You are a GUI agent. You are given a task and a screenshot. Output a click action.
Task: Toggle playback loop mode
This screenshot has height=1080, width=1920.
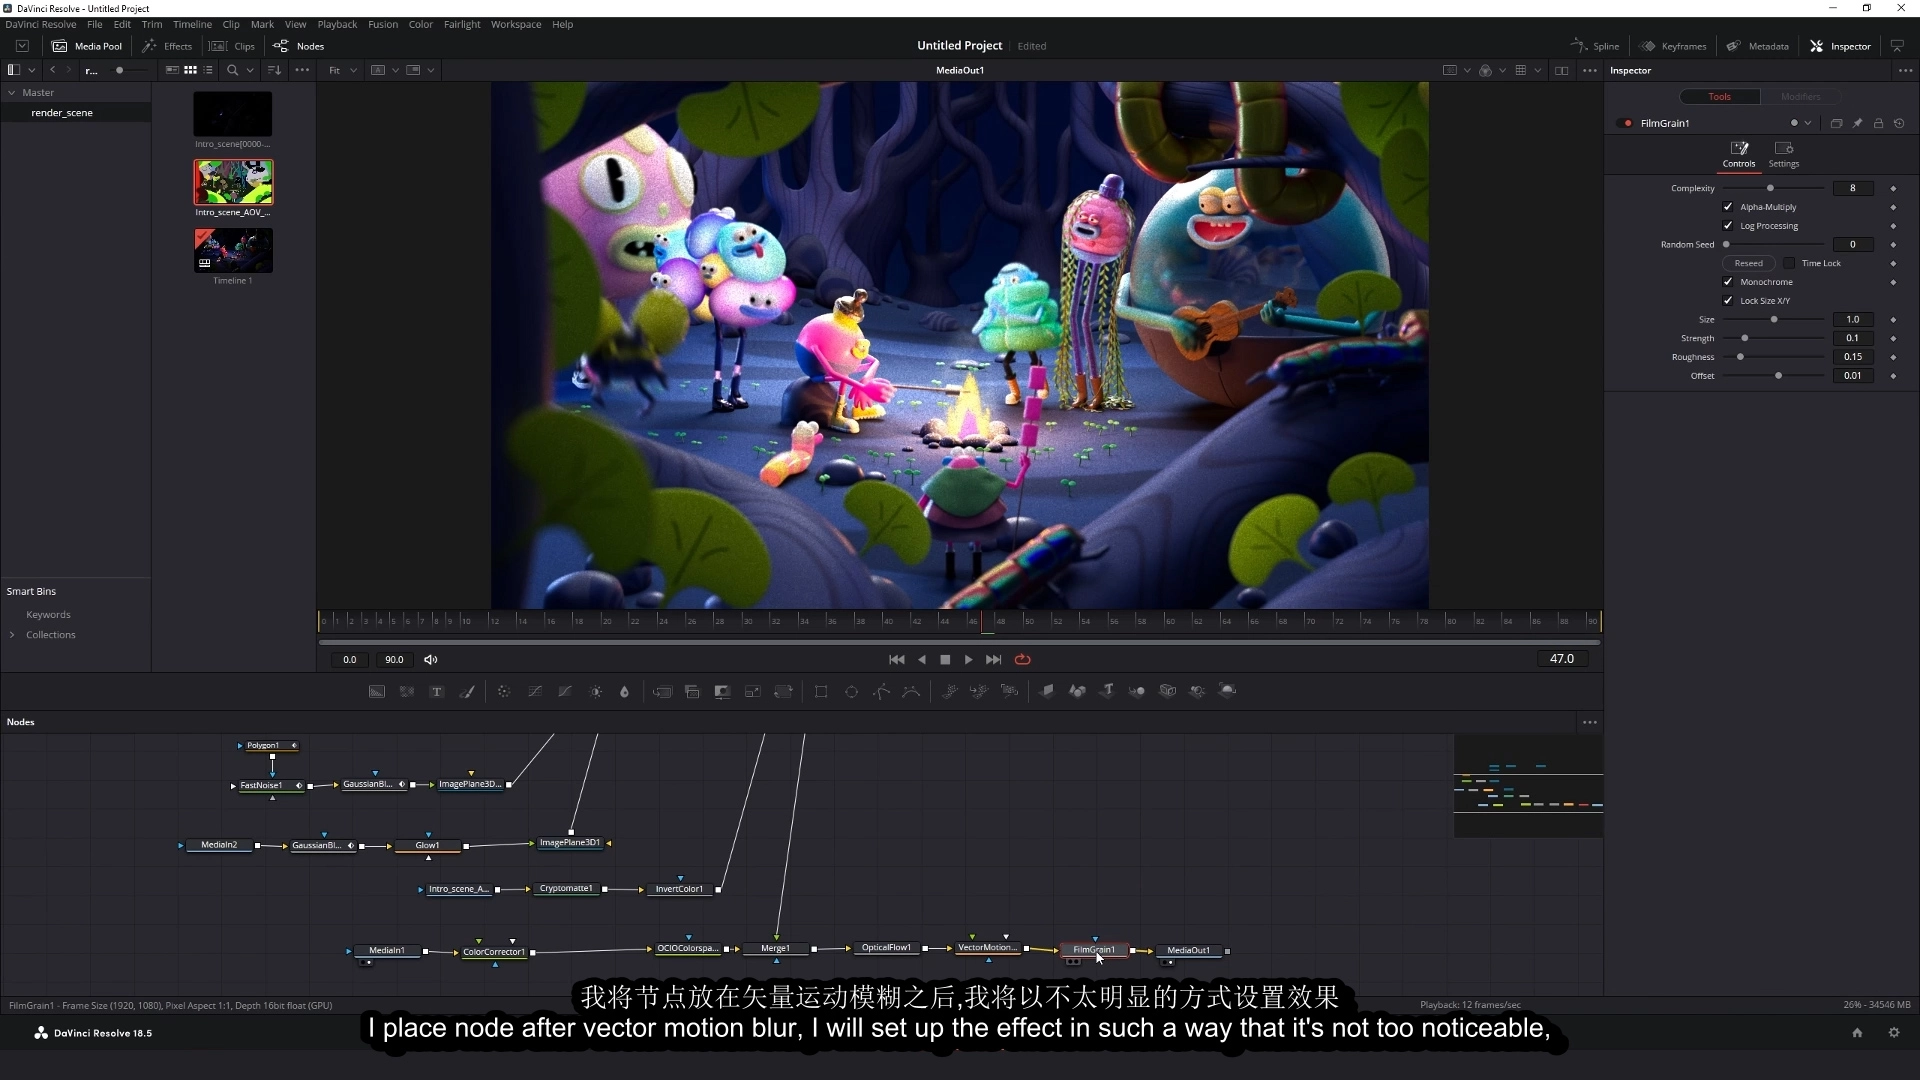coord(1022,660)
